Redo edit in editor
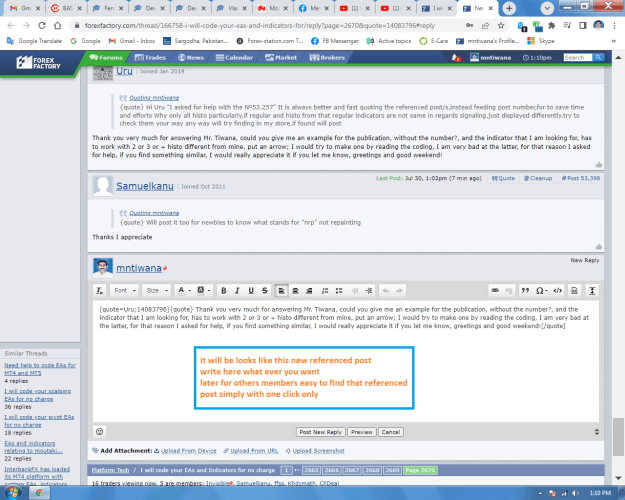 (399, 291)
